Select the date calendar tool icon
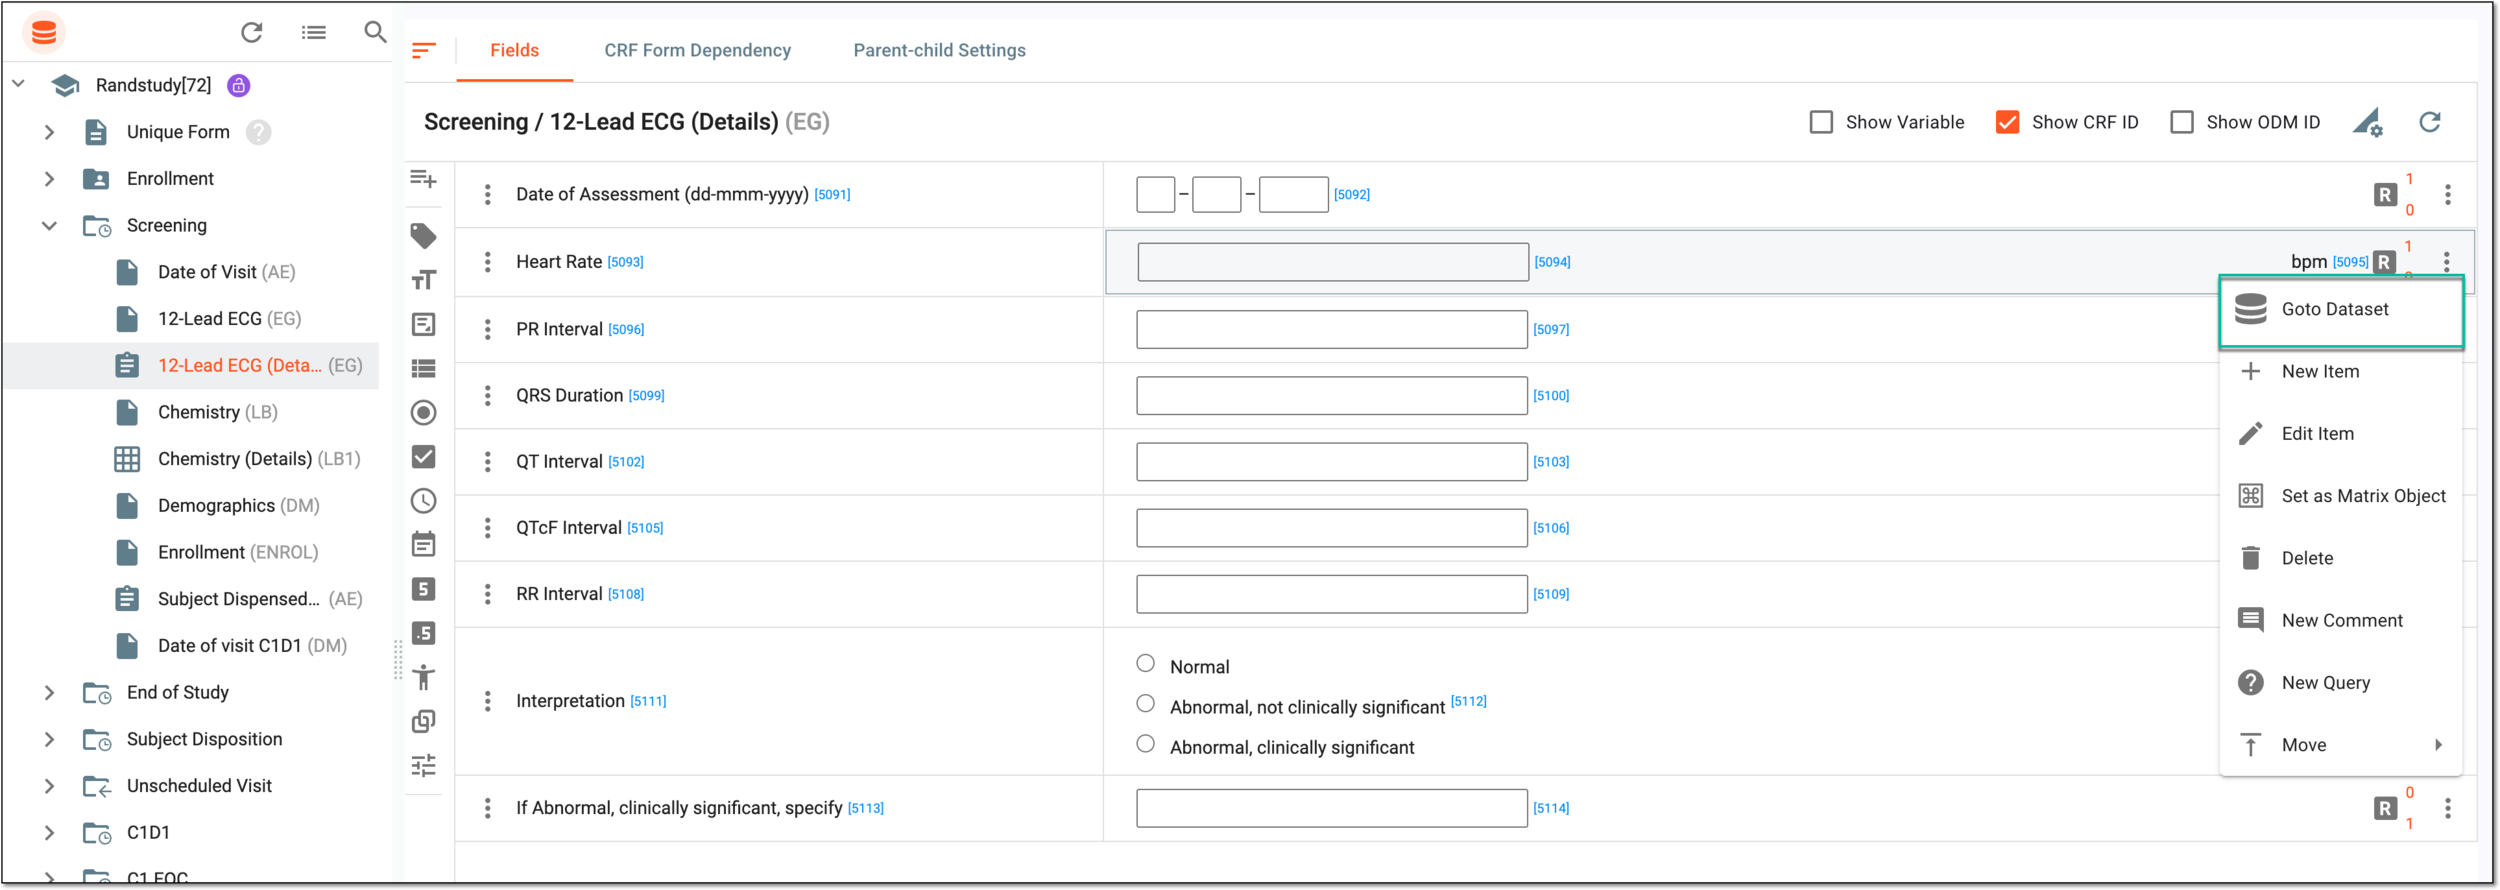This screenshot has width=2500, height=890. point(424,544)
